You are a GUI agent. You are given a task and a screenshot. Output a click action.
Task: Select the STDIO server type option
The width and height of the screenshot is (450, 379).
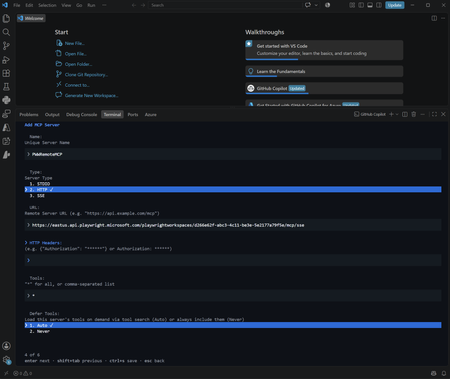click(x=233, y=184)
